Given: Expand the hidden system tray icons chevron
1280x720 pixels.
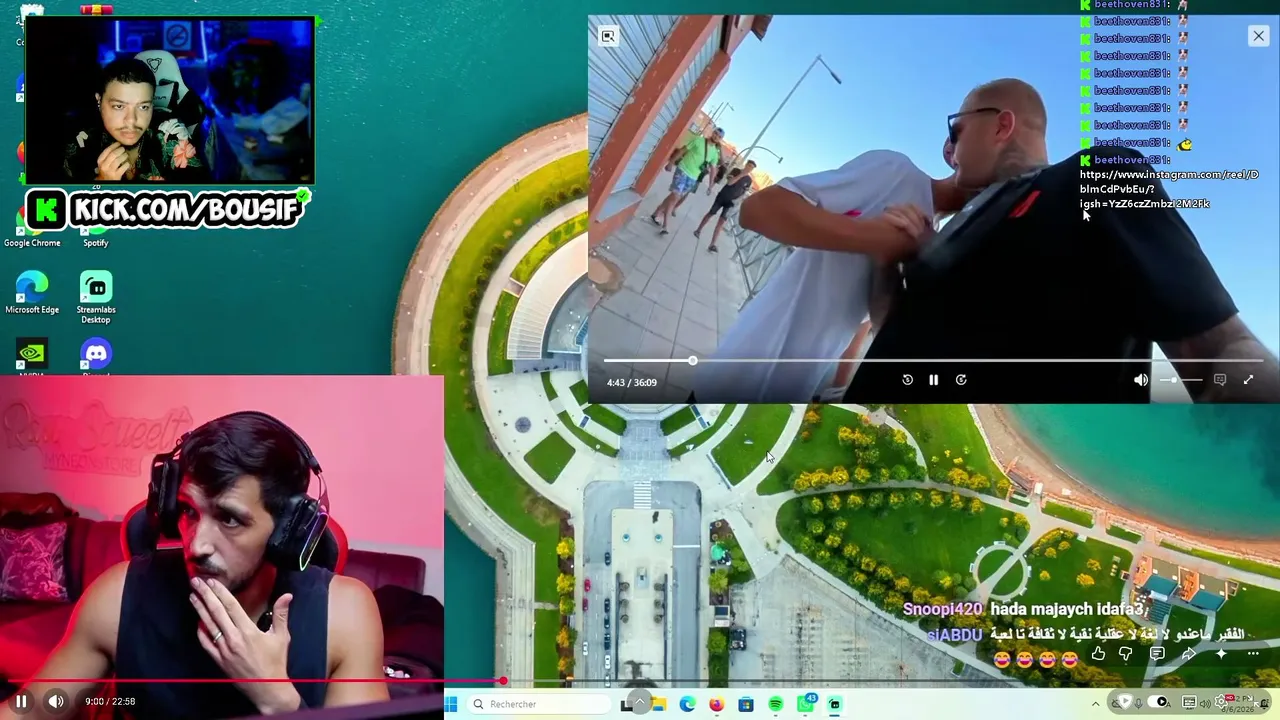Looking at the screenshot, I should [x=1095, y=704].
